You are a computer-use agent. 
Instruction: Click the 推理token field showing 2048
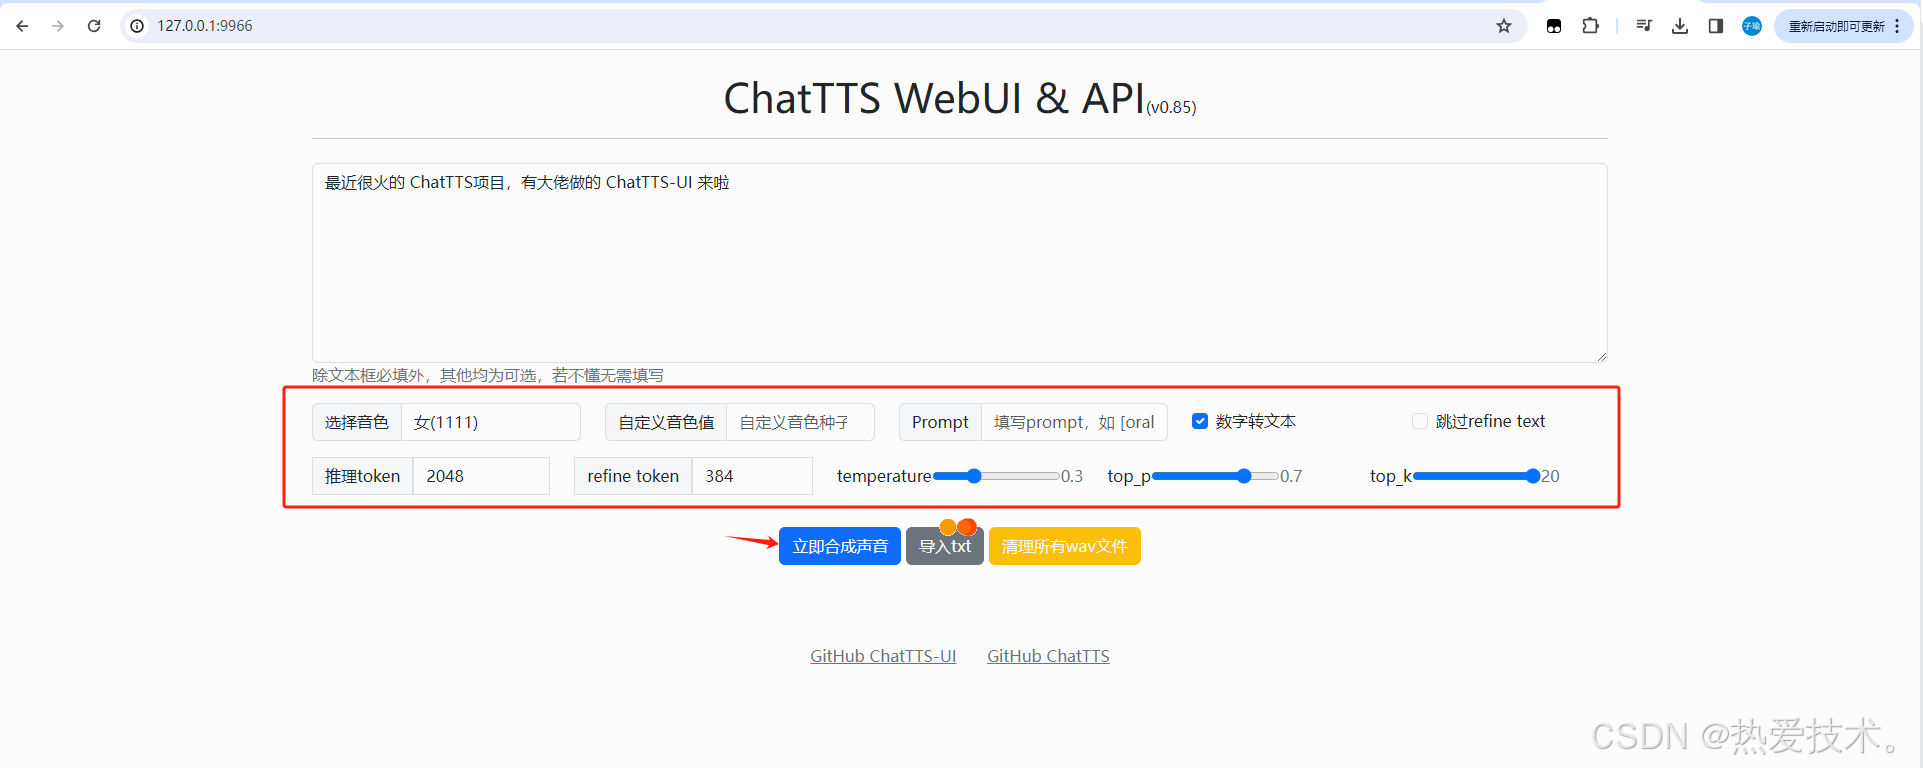click(x=481, y=476)
